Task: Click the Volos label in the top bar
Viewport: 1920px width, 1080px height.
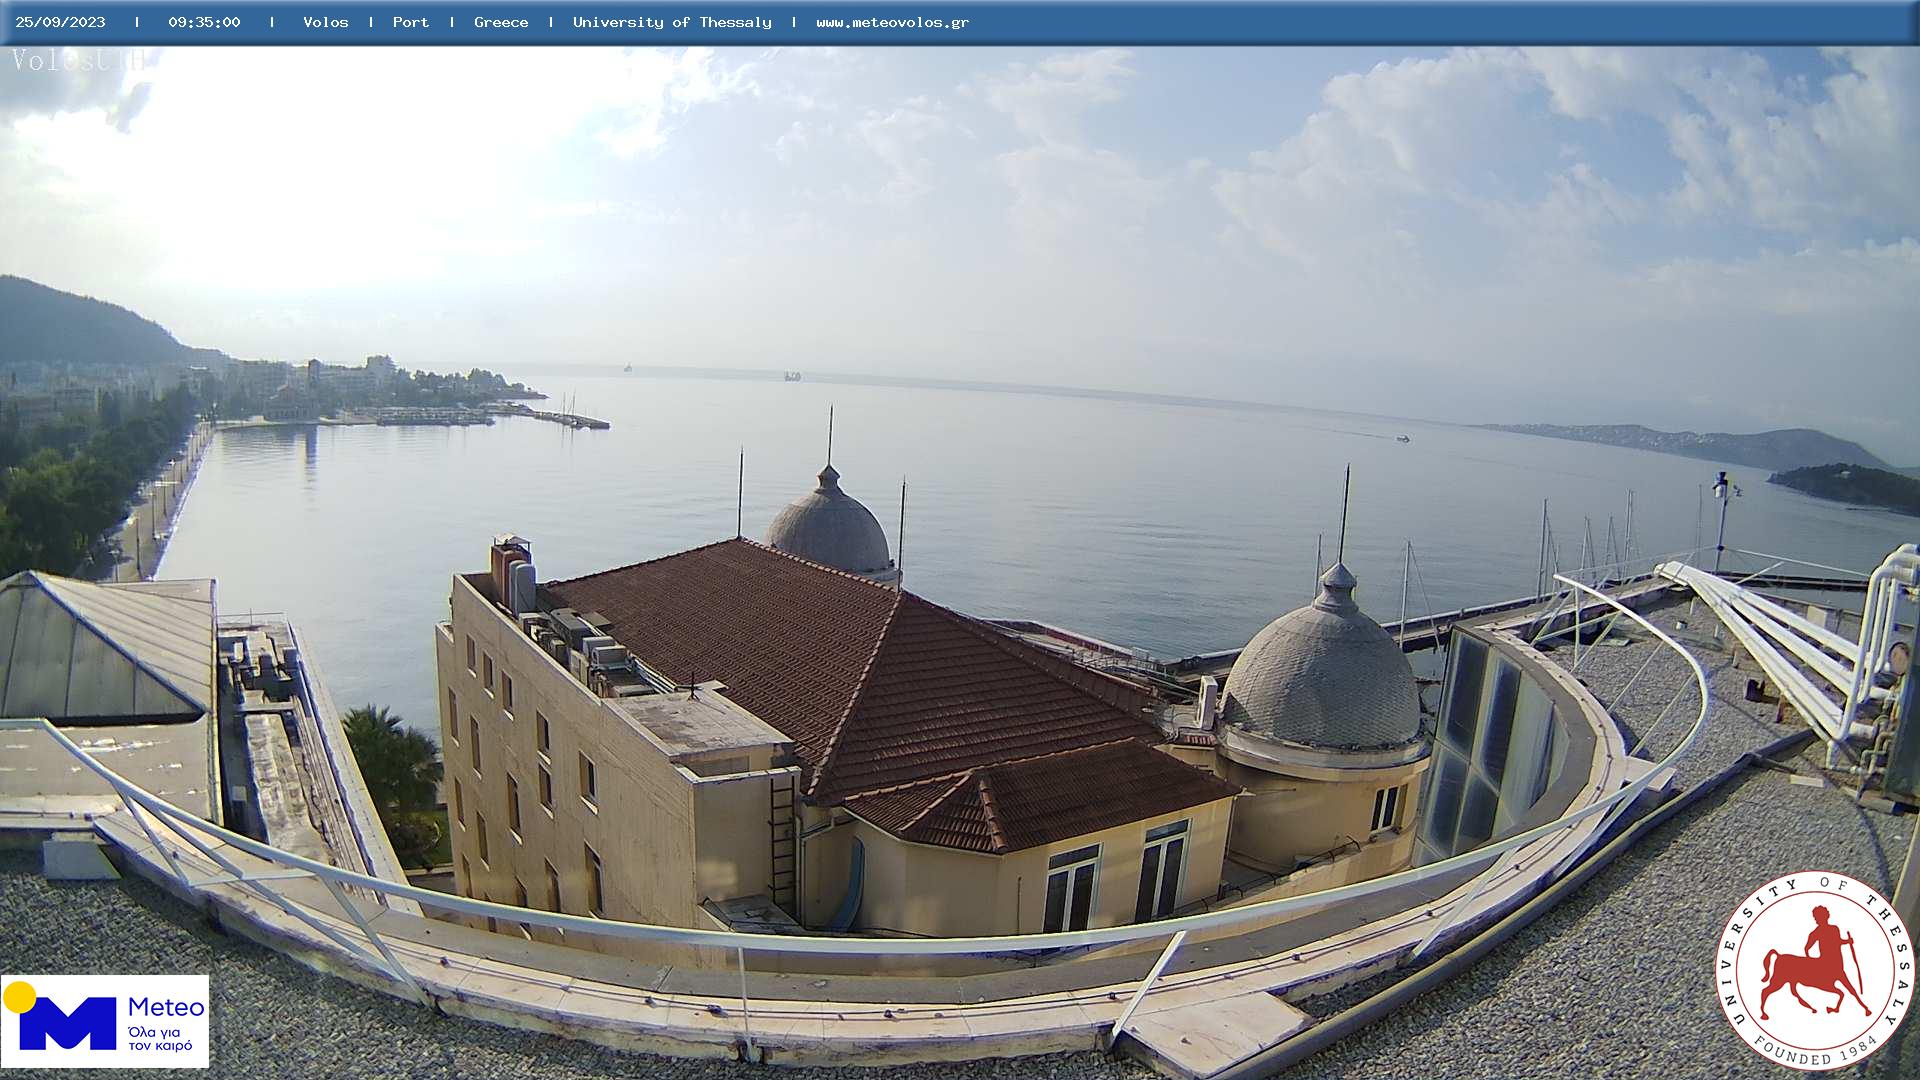Action: [x=326, y=22]
